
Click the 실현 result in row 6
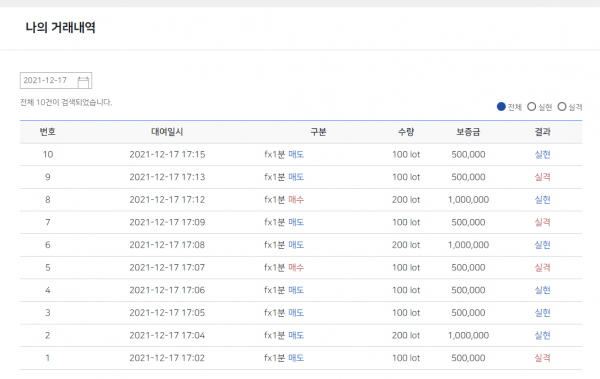tap(543, 245)
